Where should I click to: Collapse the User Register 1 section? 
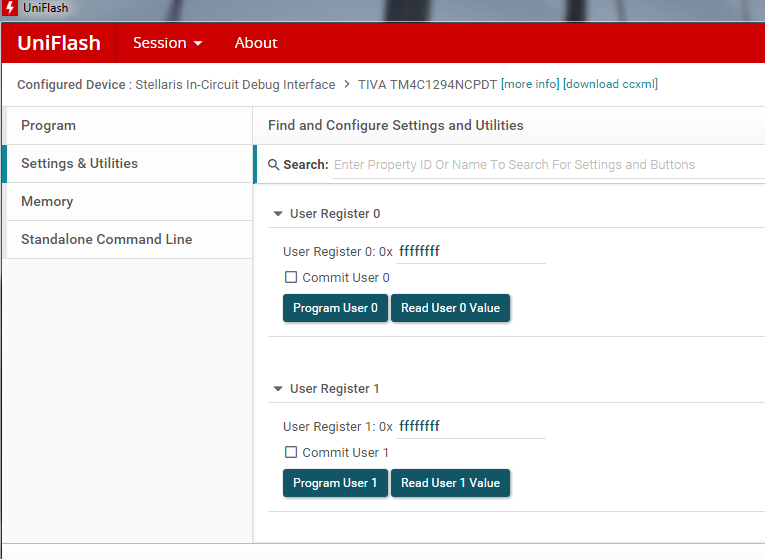[278, 389]
